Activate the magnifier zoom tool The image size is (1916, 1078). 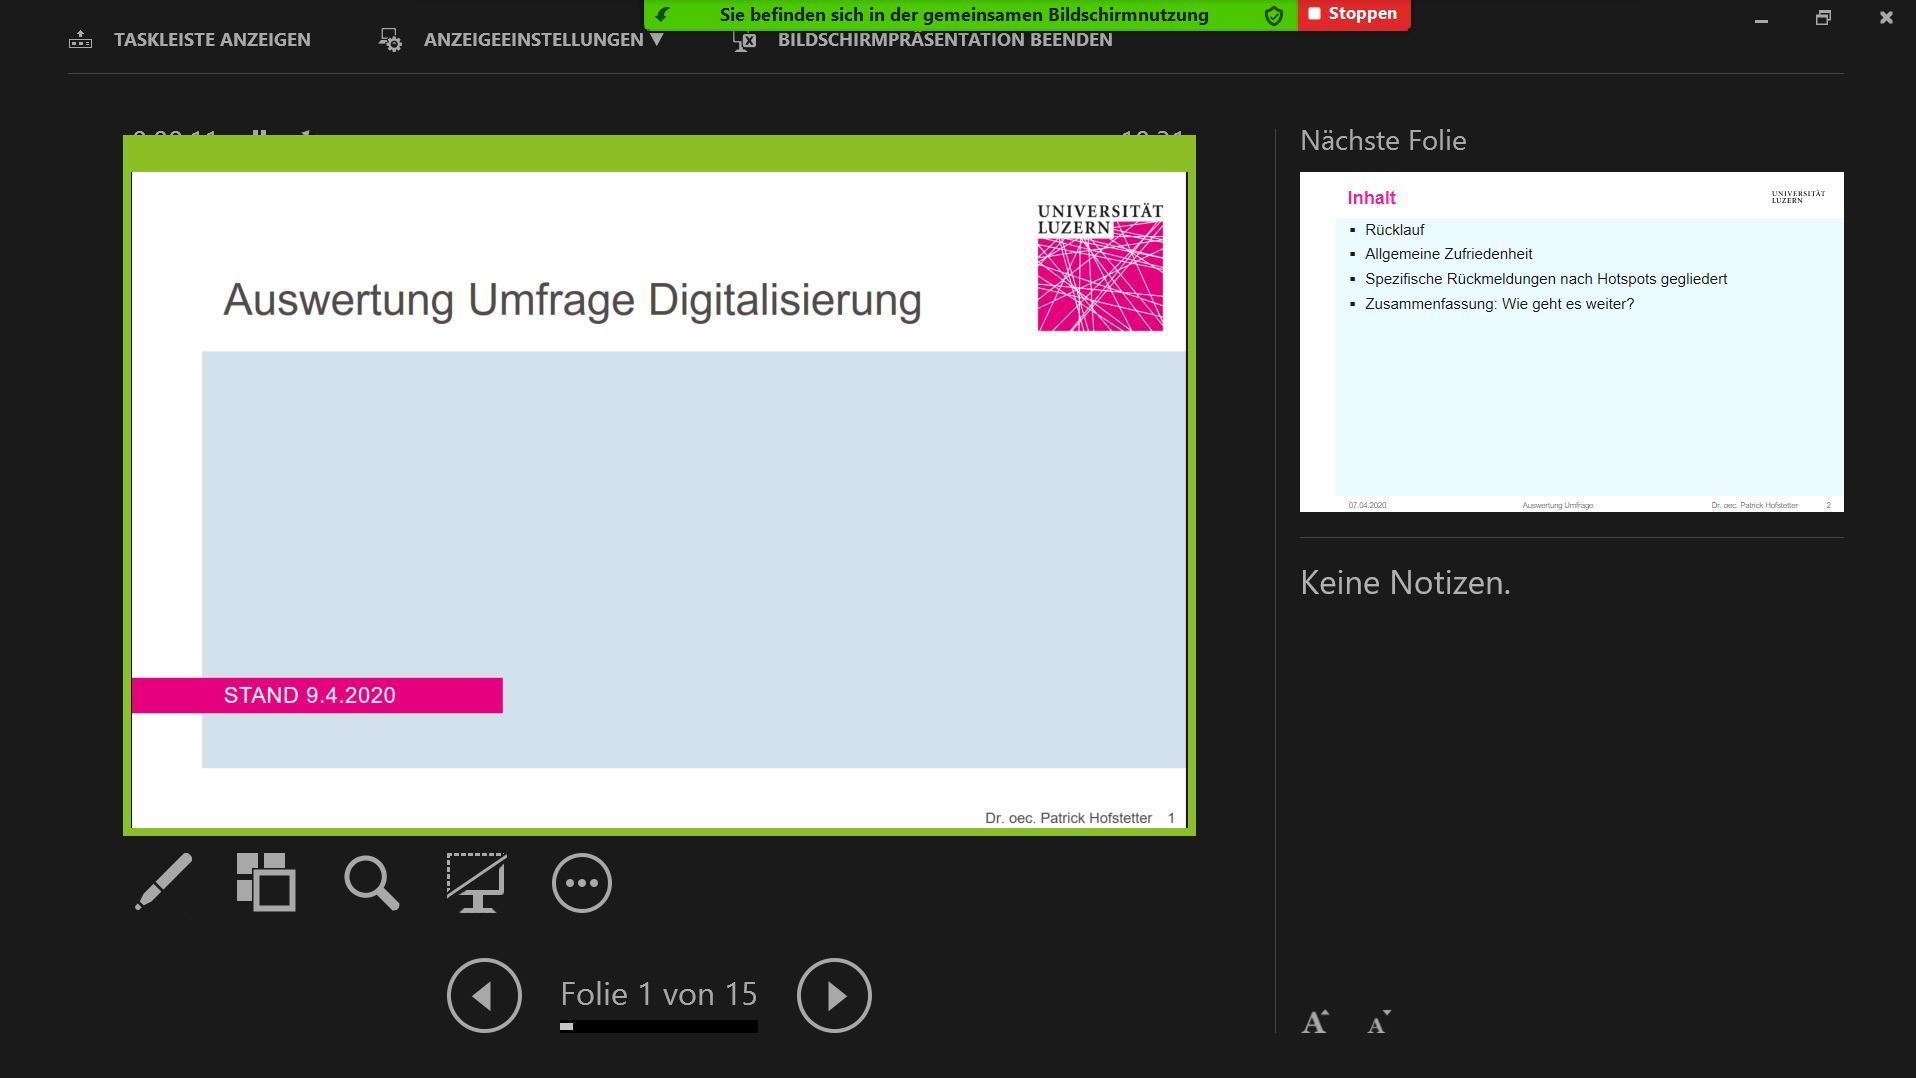371,882
